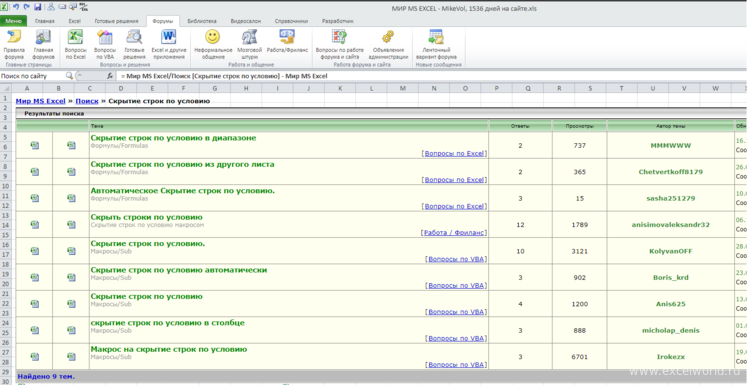Click the magnifier search icon beside Поиск по сайту
The image size is (750, 385).
69,76
